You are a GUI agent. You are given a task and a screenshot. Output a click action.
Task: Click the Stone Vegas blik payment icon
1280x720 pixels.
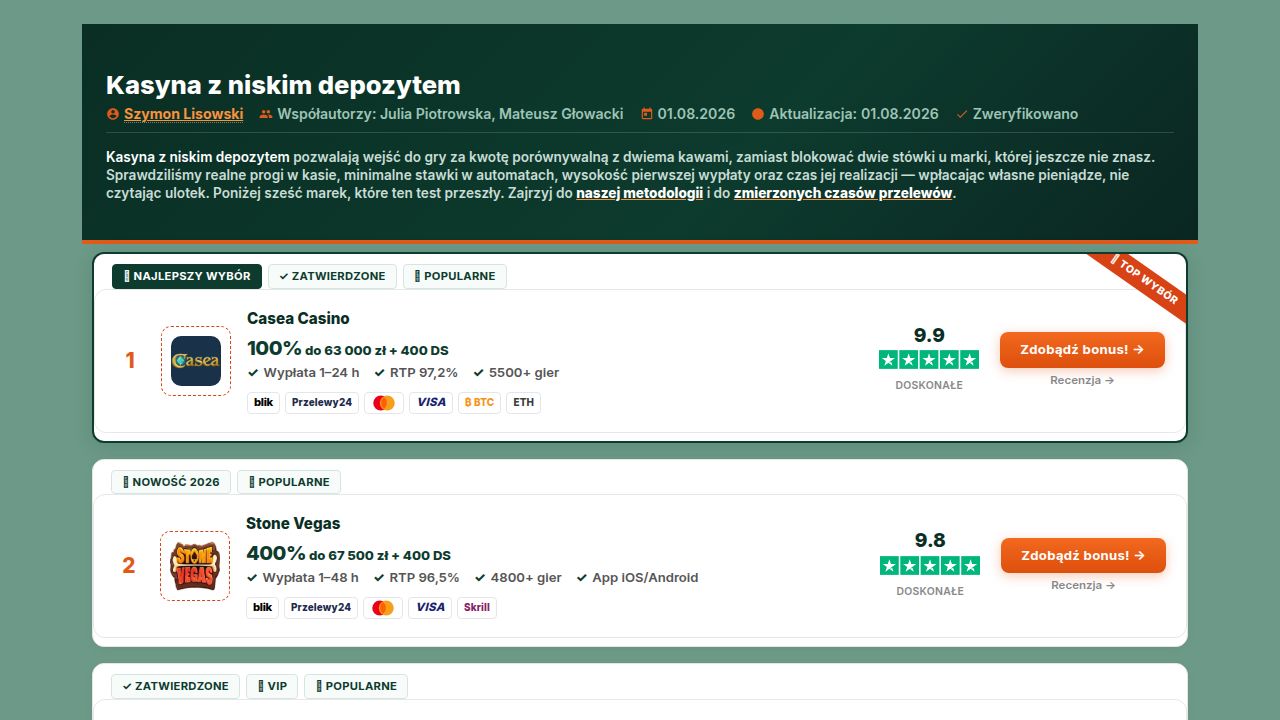point(263,608)
